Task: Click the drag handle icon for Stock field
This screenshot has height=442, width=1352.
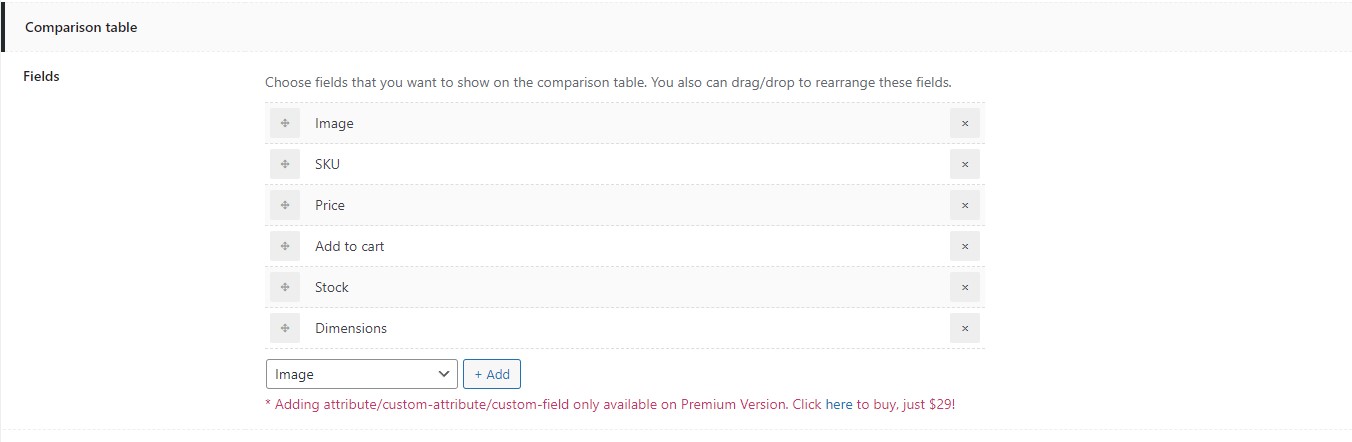Action: pyautogui.click(x=285, y=287)
